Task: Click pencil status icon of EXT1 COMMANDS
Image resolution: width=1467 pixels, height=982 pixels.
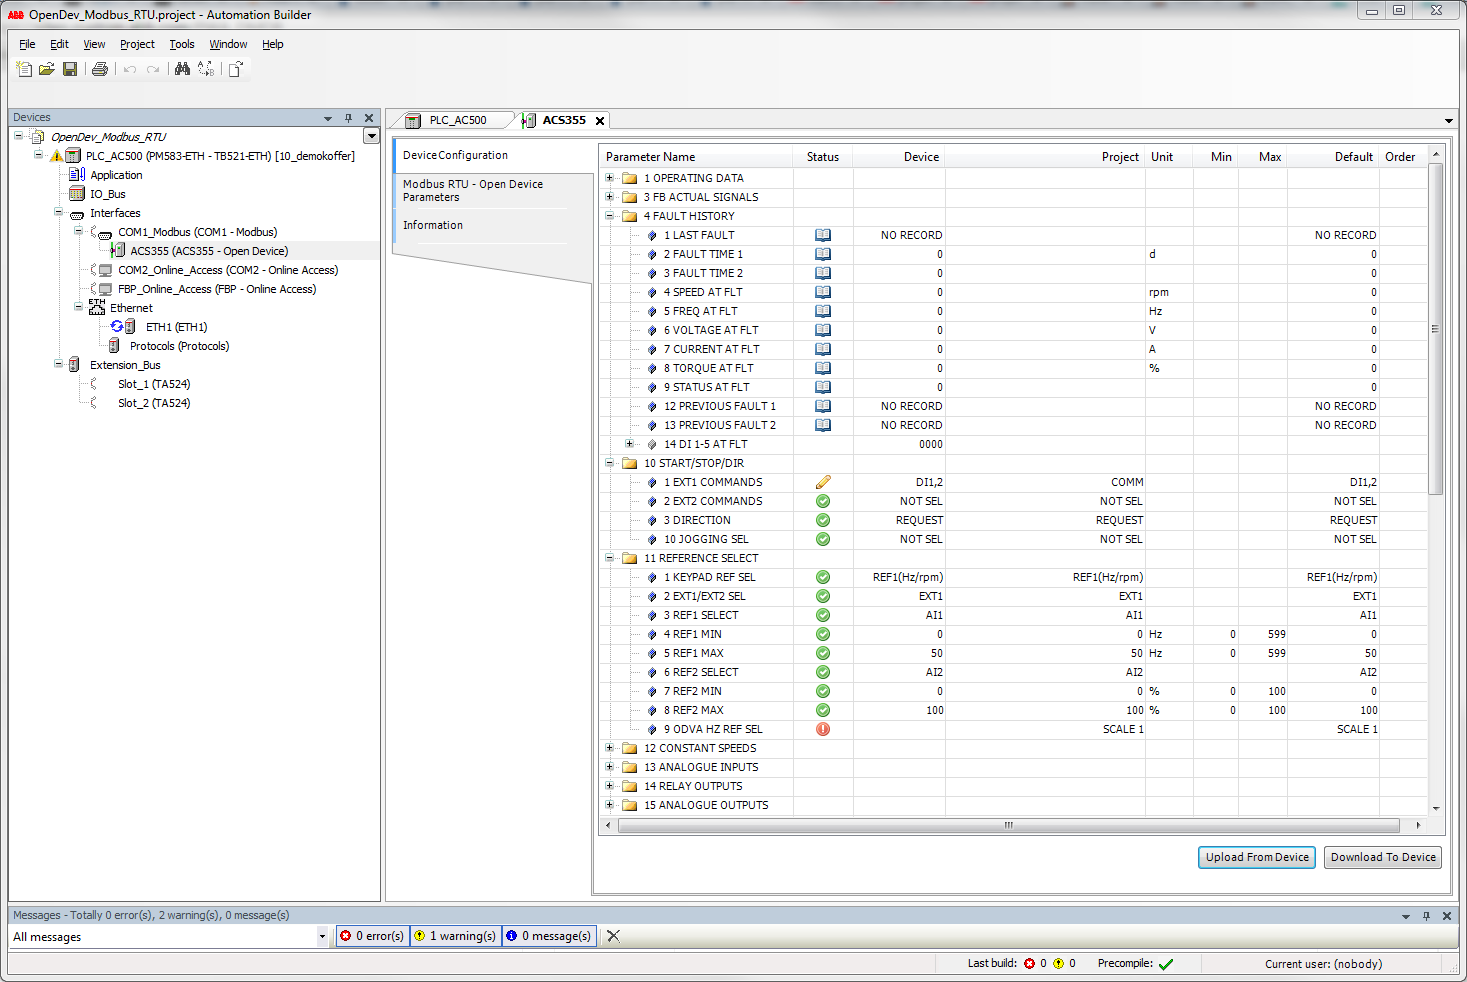Action: point(823,482)
